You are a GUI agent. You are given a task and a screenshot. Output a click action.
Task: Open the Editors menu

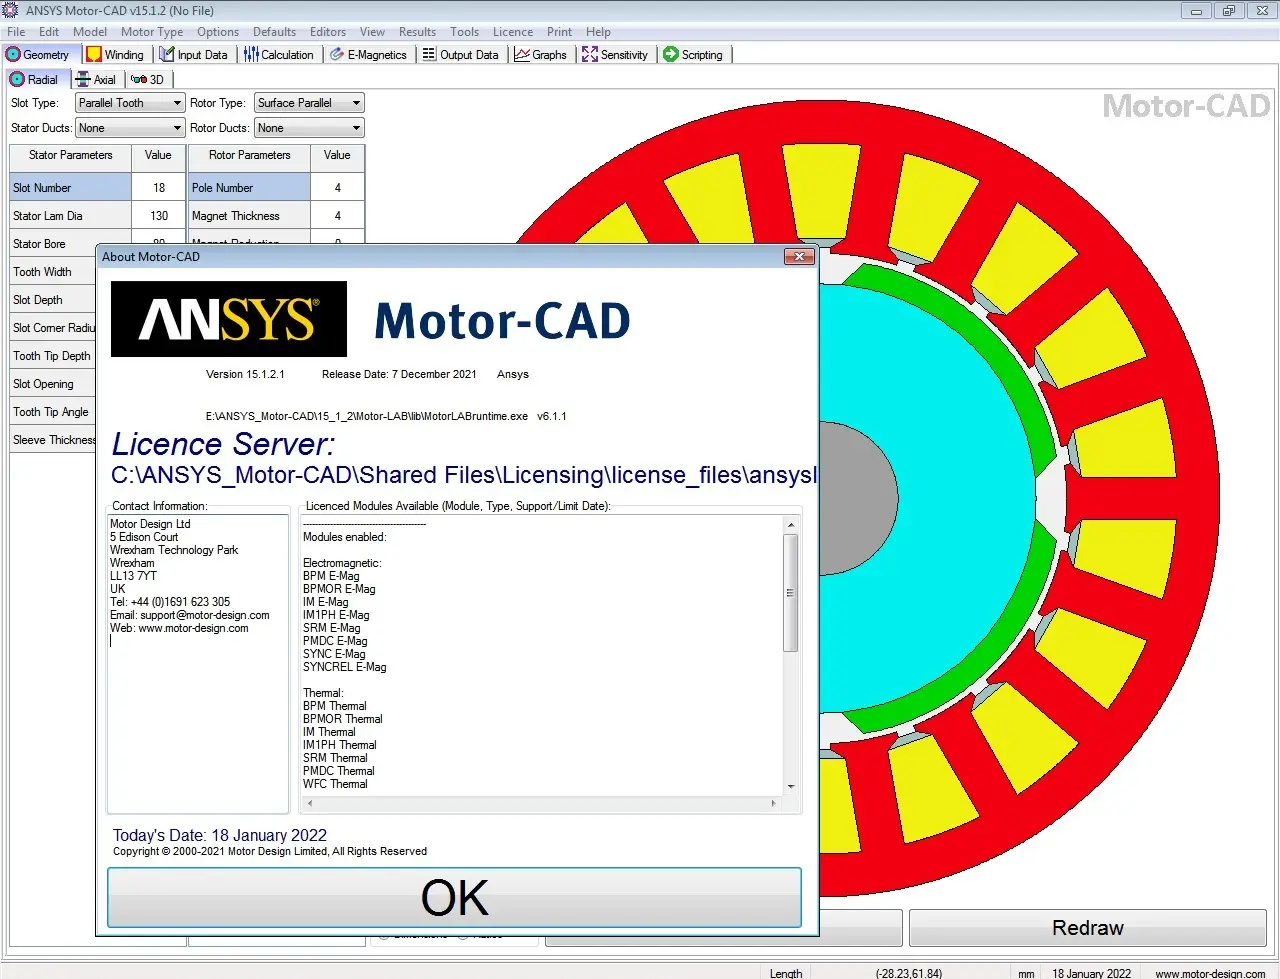click(x=328, y=32)
